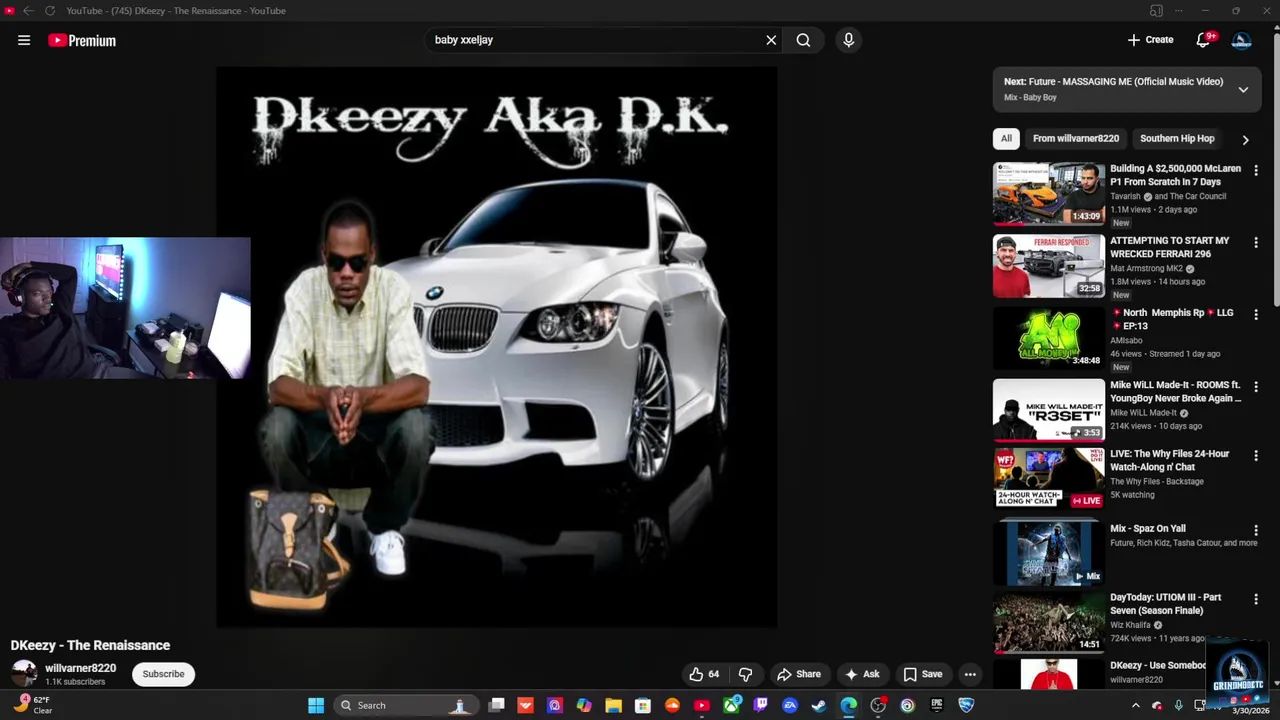Open the Create upload button

coord(1151,40)
